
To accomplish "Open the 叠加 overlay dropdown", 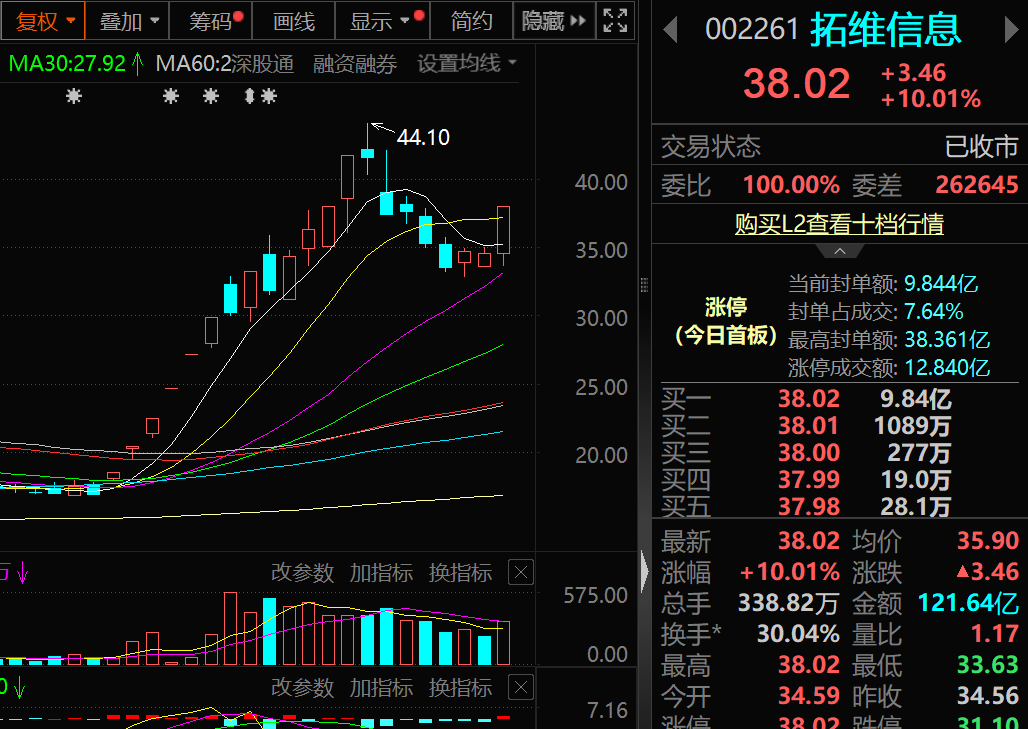I will pyautogui.click(x=128, y=22).
